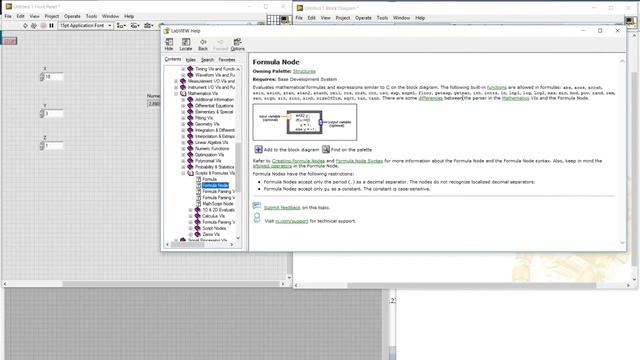This screenshot has height=360, width=640.
Task: Expand the Probability & Statistics node
Action: (x=183, y=167)
